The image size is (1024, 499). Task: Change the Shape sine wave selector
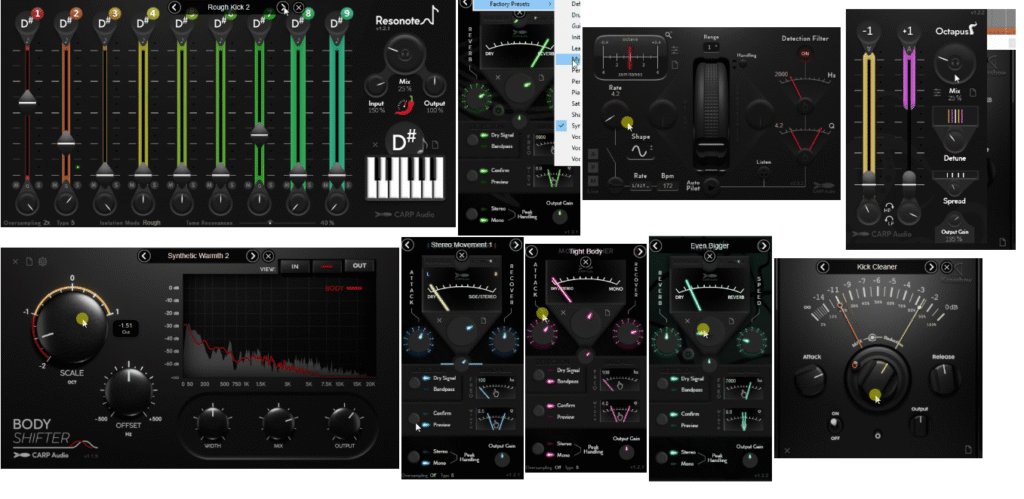[640, 152]
